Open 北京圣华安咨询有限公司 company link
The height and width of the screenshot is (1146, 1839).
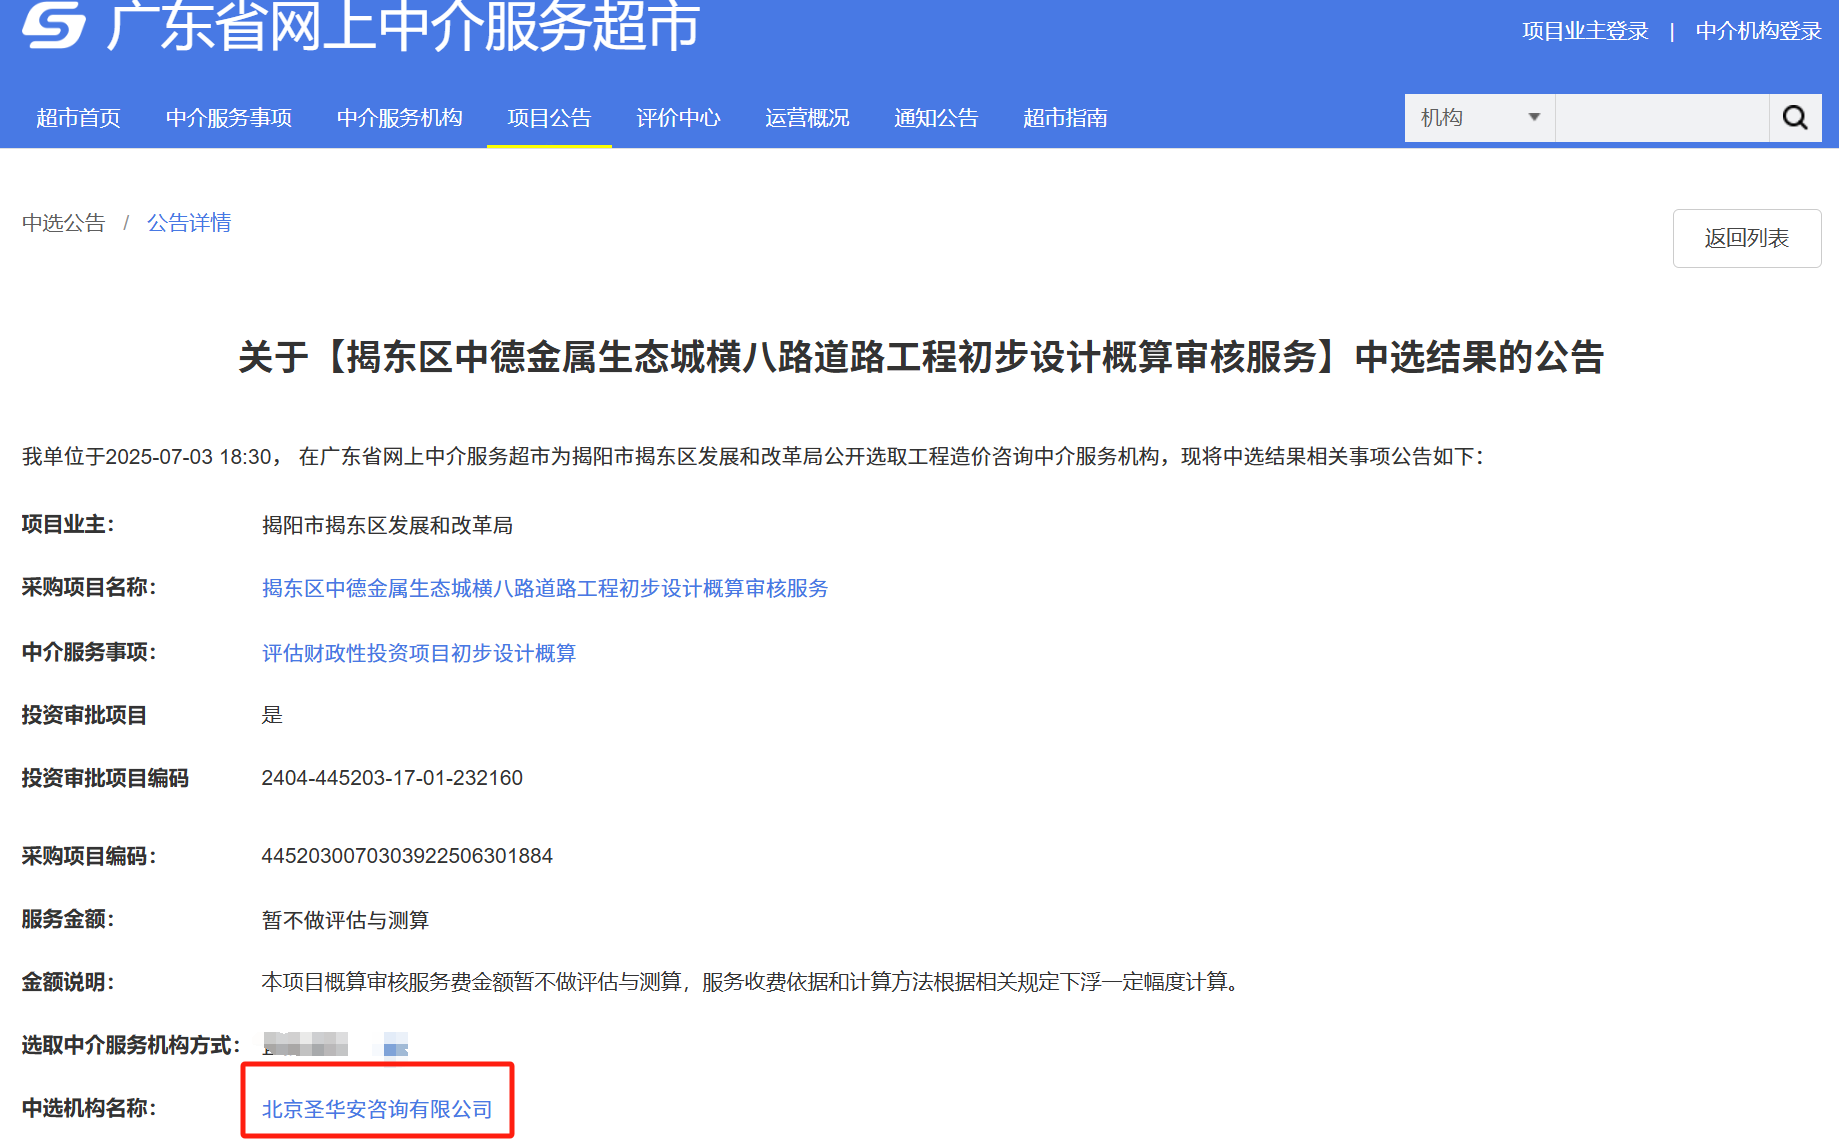pos(377,1109)
